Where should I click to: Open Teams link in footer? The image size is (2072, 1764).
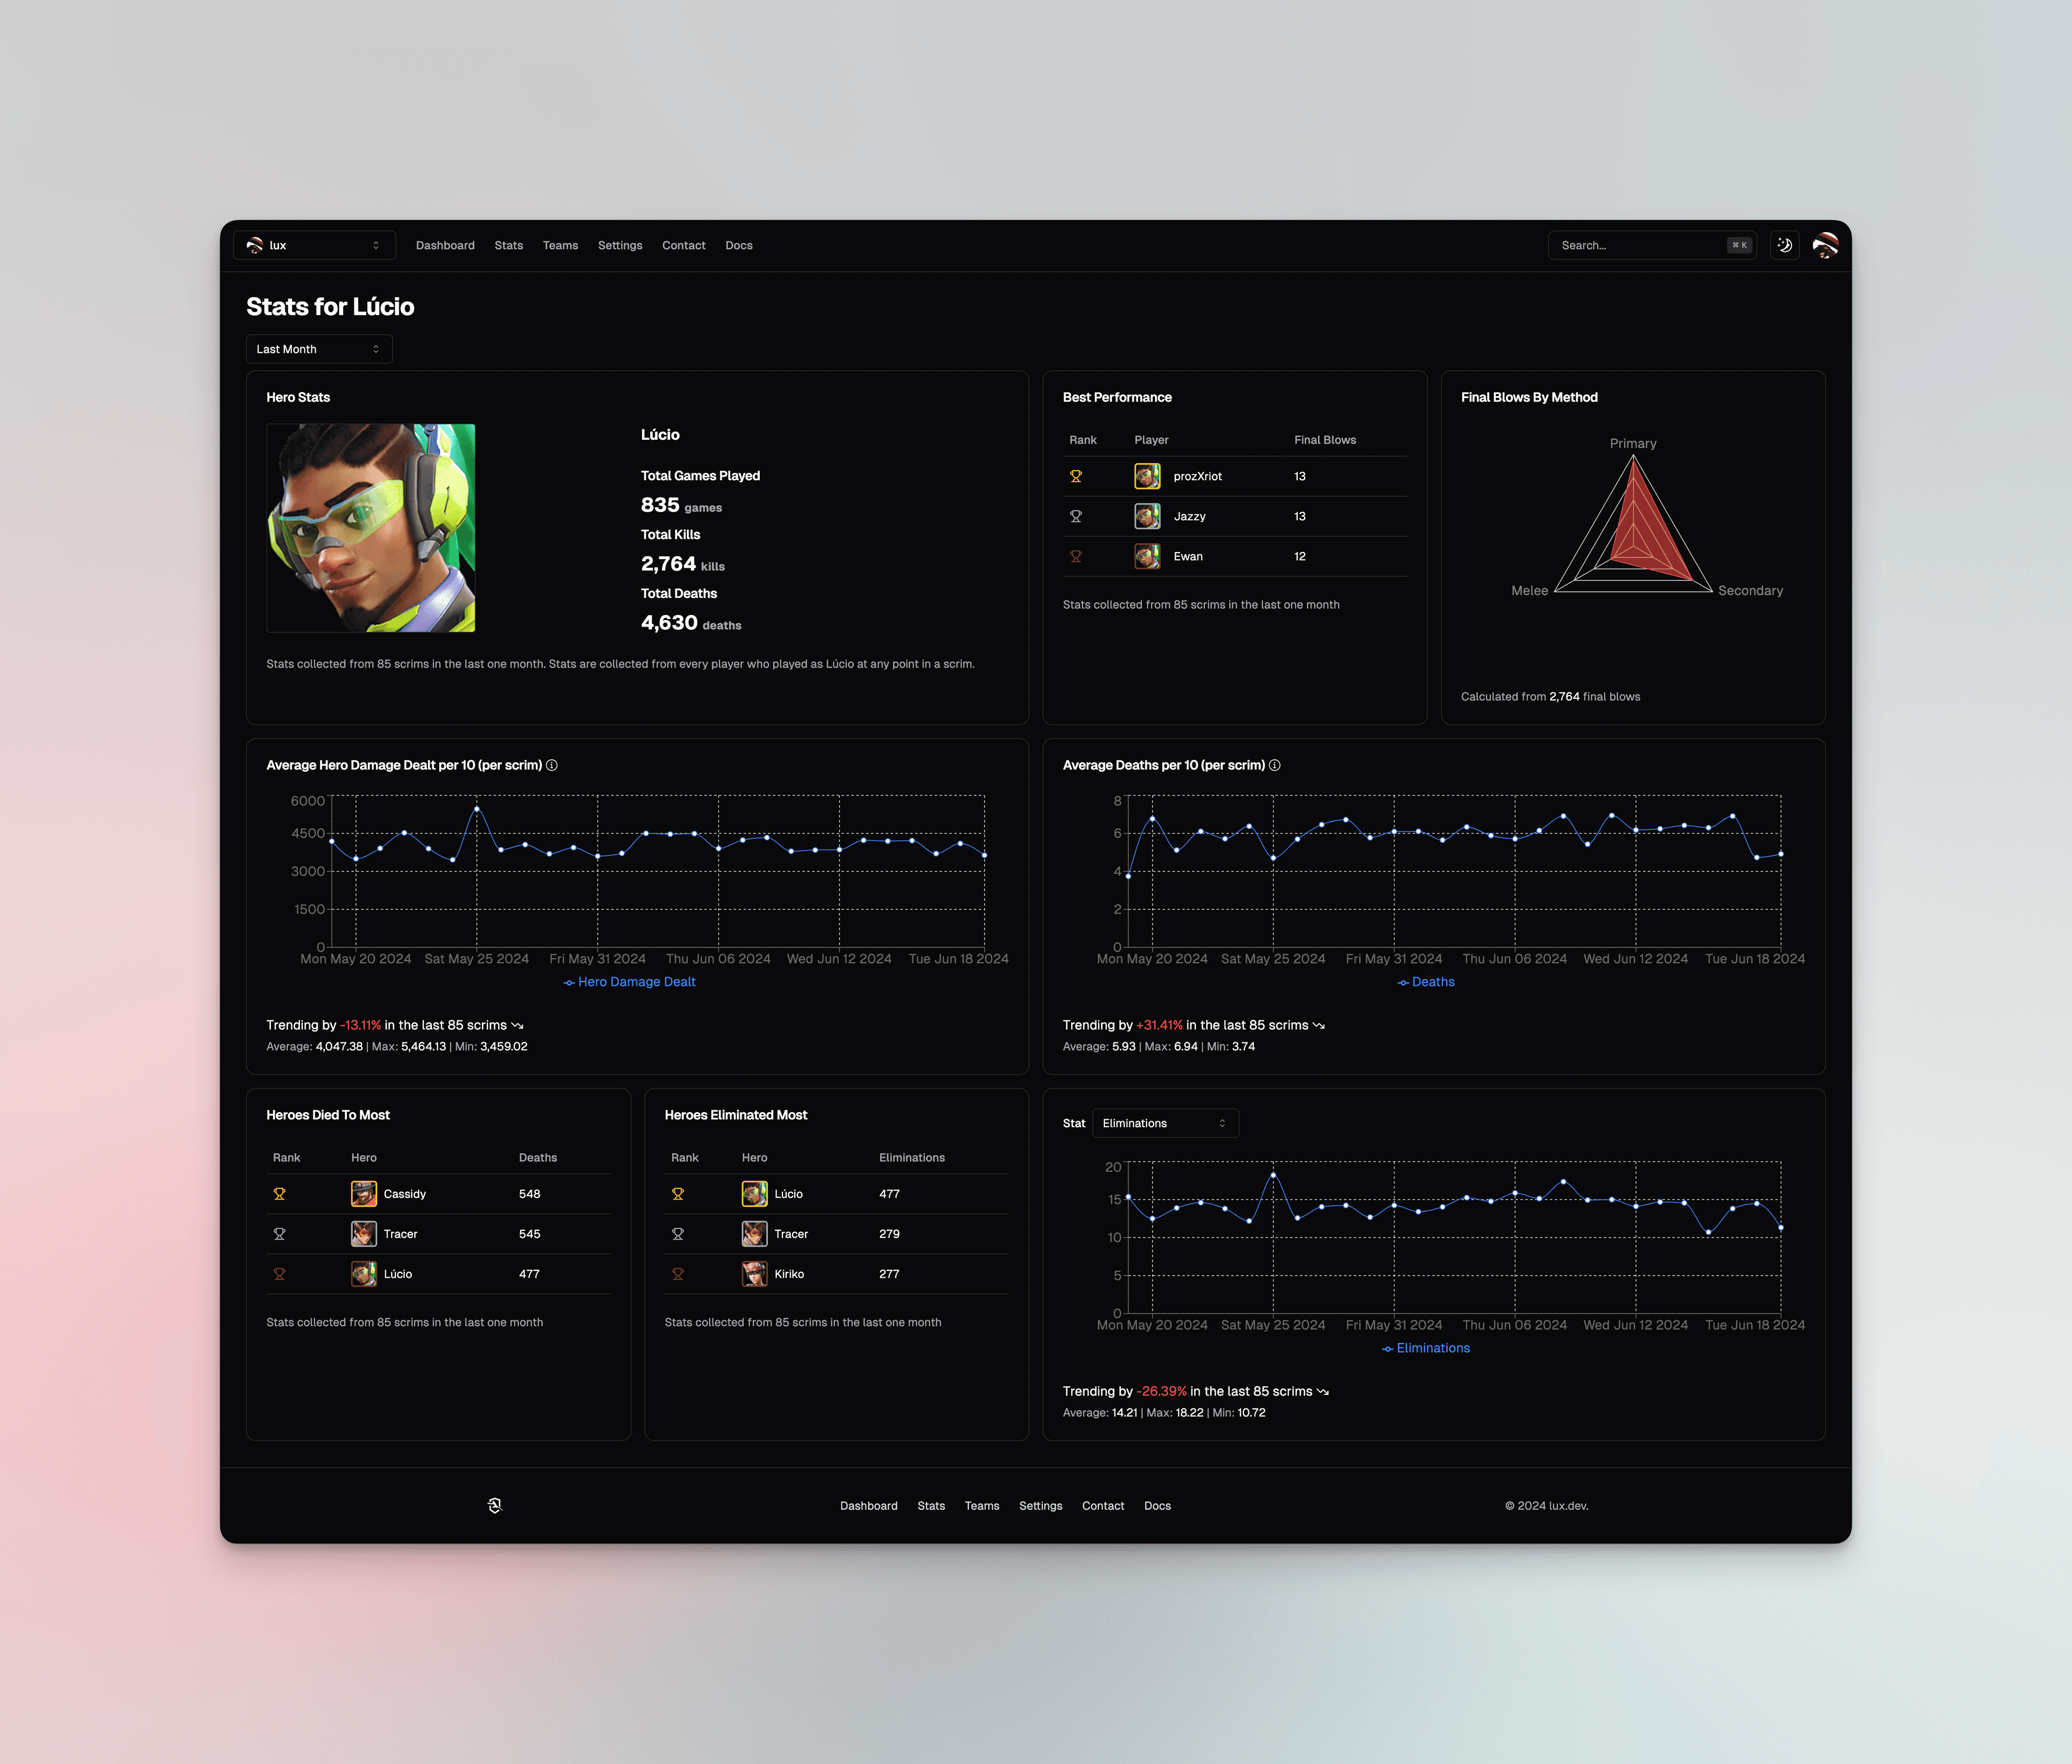(982, 1506)
